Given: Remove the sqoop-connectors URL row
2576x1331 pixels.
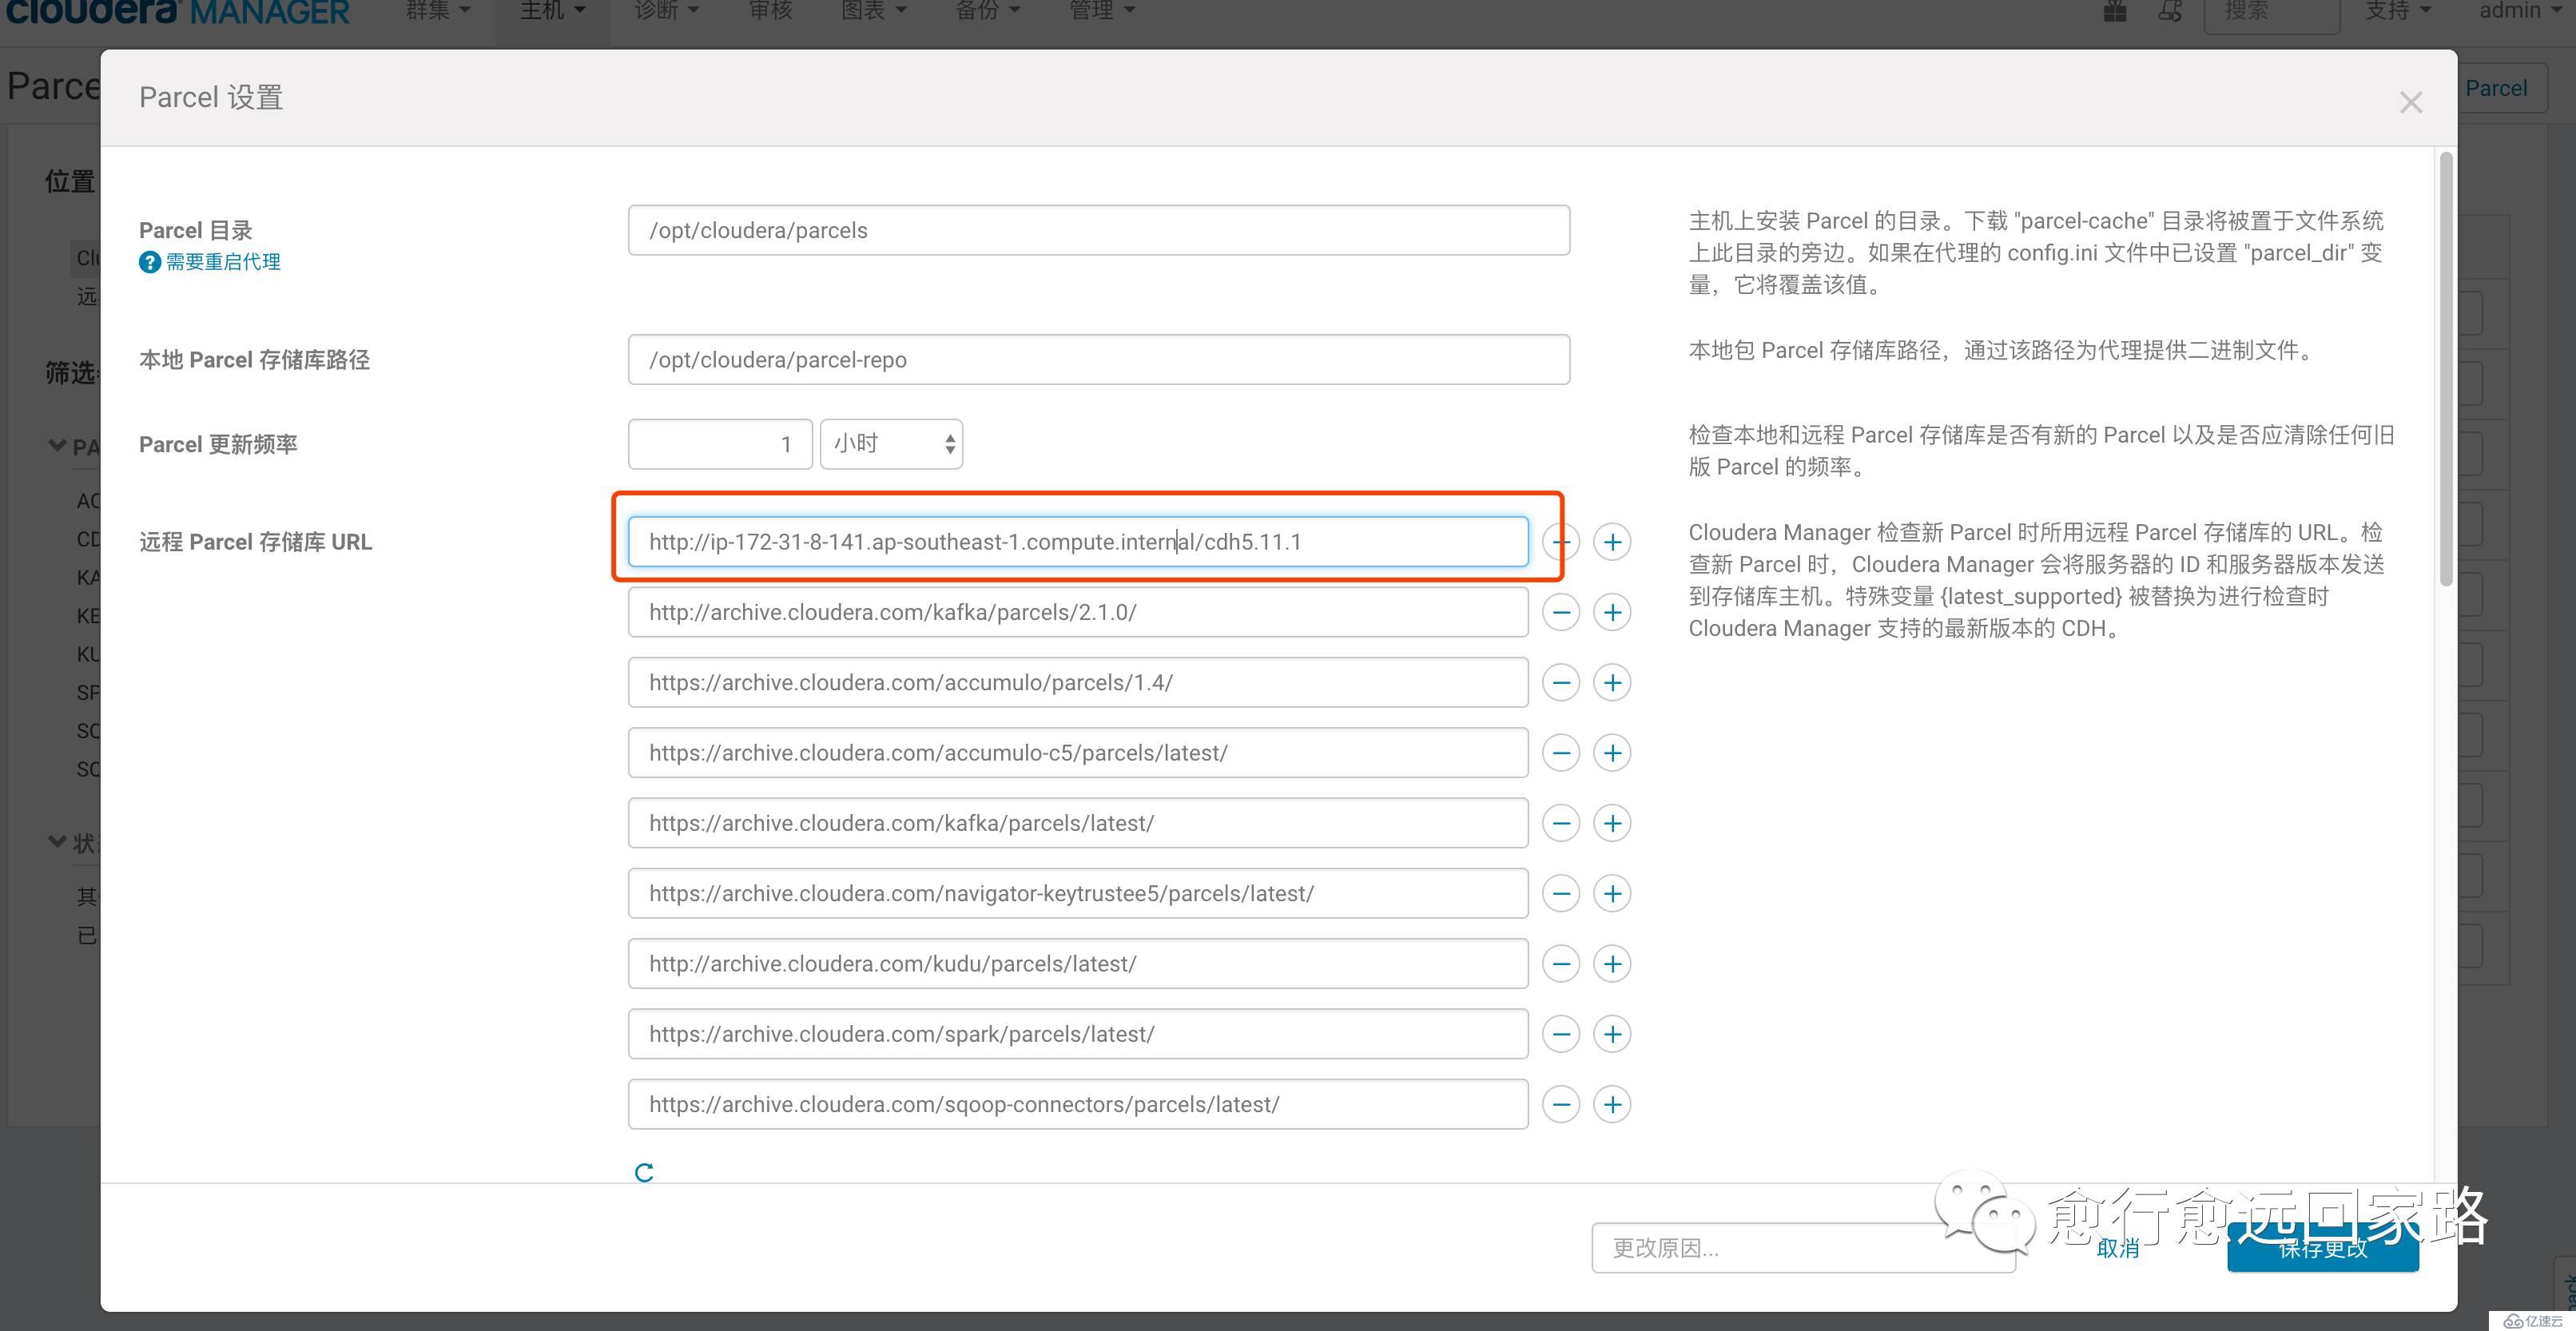Looking at the screenshot, I should [x=1561, y=1104].
